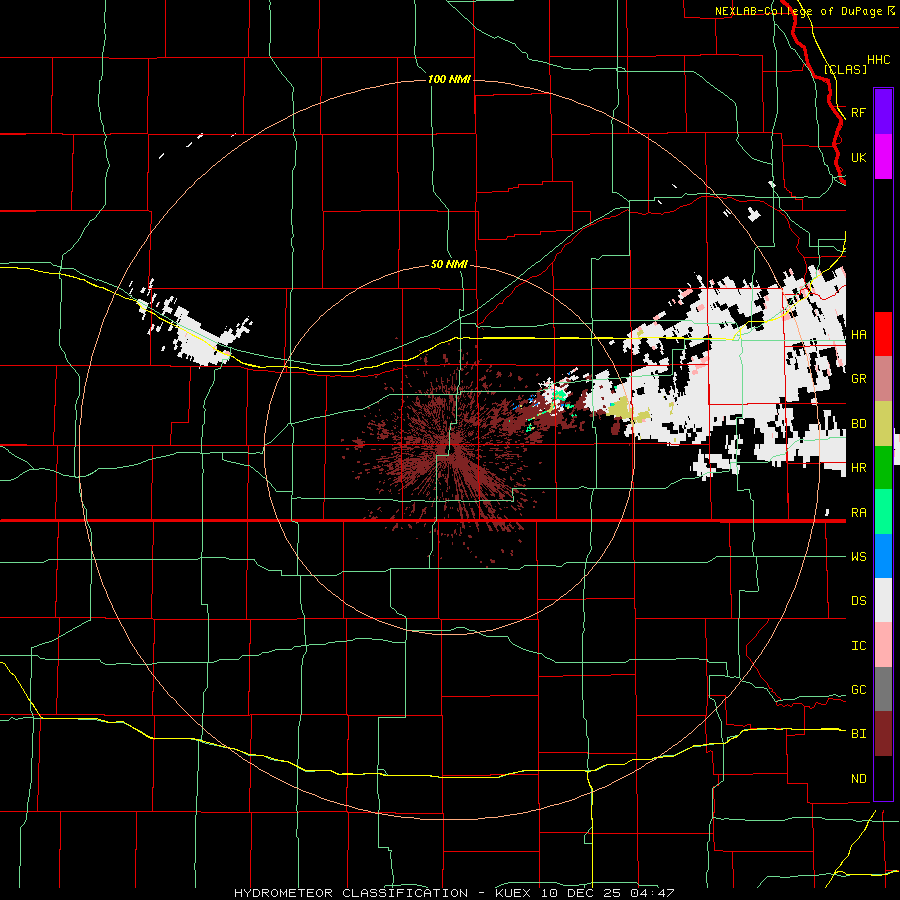
Task: Click the DS white legend swatch
Action: [x=883, y=600]
